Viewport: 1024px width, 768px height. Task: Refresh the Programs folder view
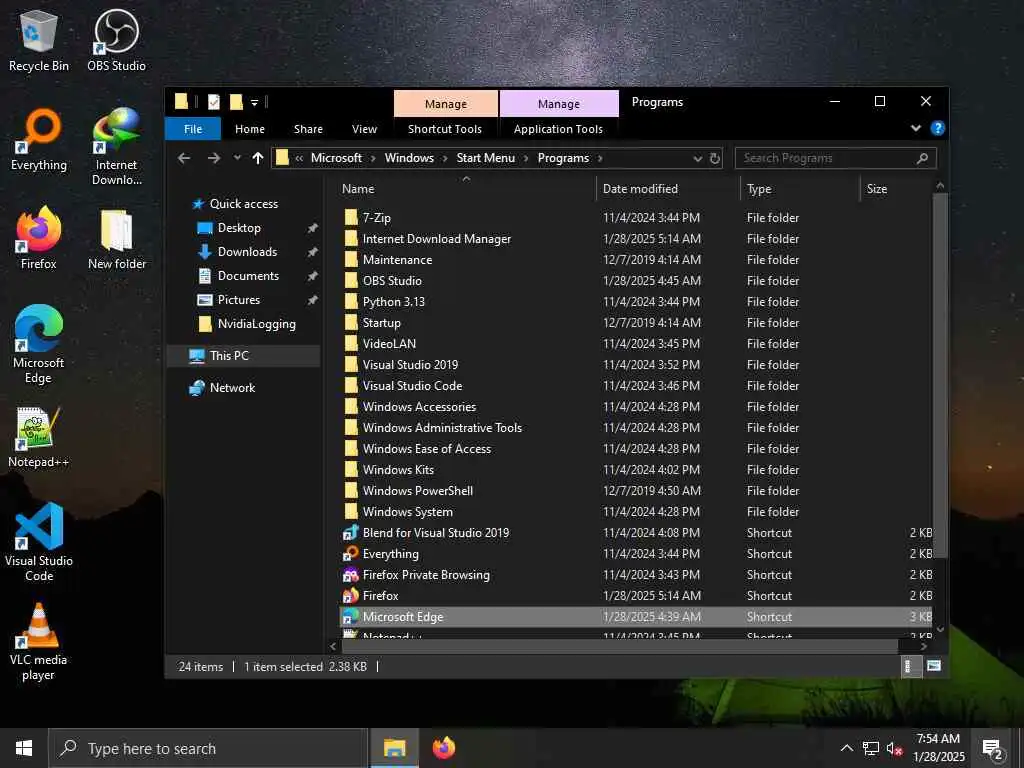tap(714, 158)
